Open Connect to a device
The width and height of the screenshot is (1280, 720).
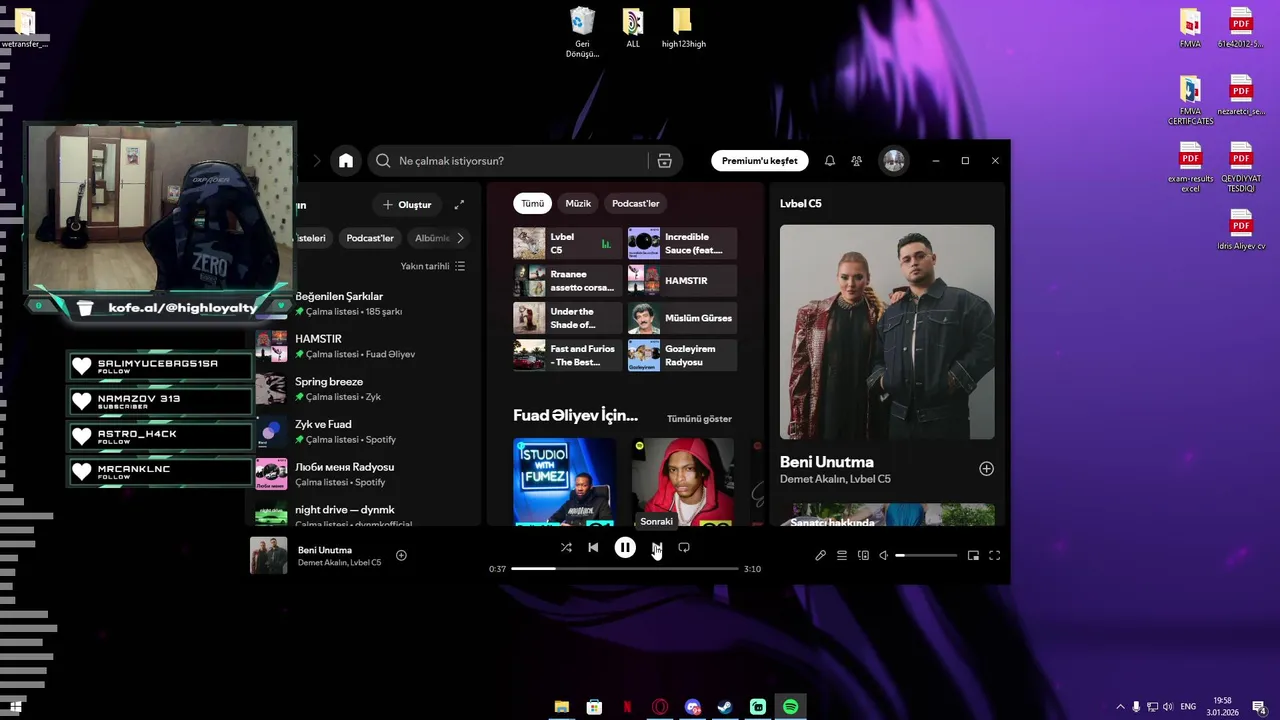(863, 555)
